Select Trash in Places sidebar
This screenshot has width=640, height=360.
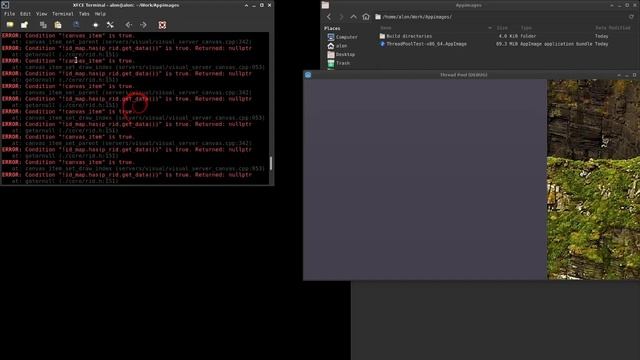(x=338, y=63)
